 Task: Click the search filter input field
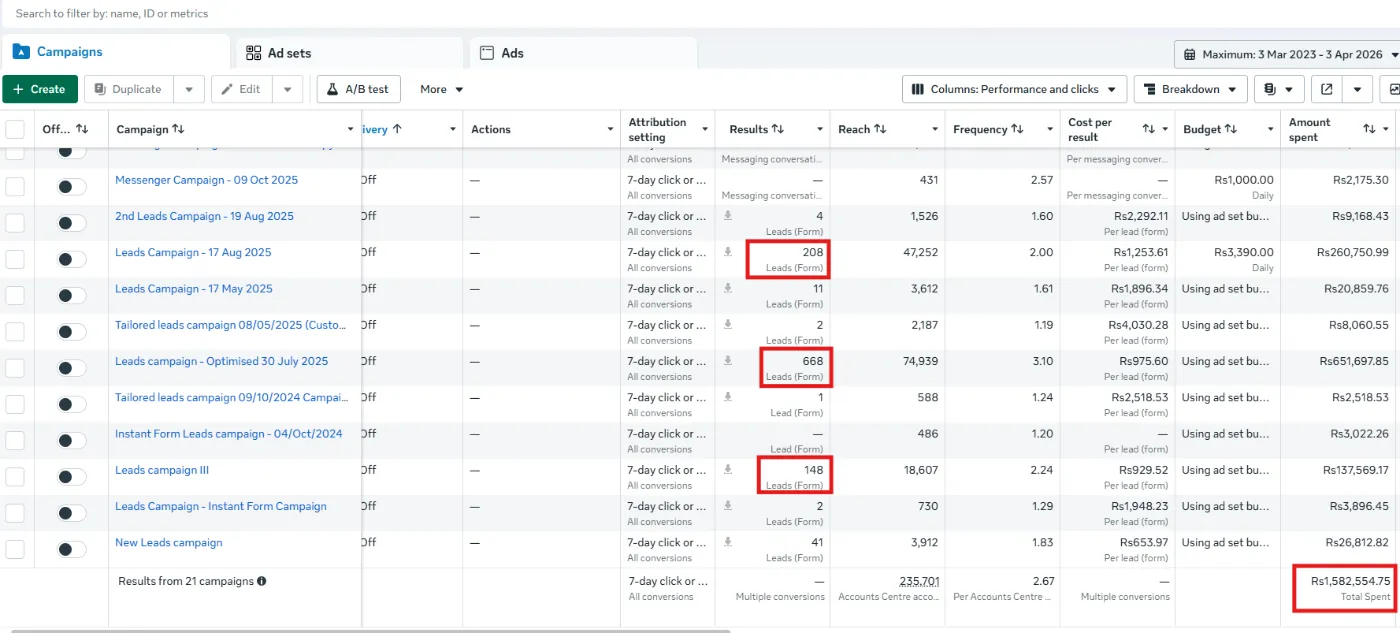coord(700,14)
